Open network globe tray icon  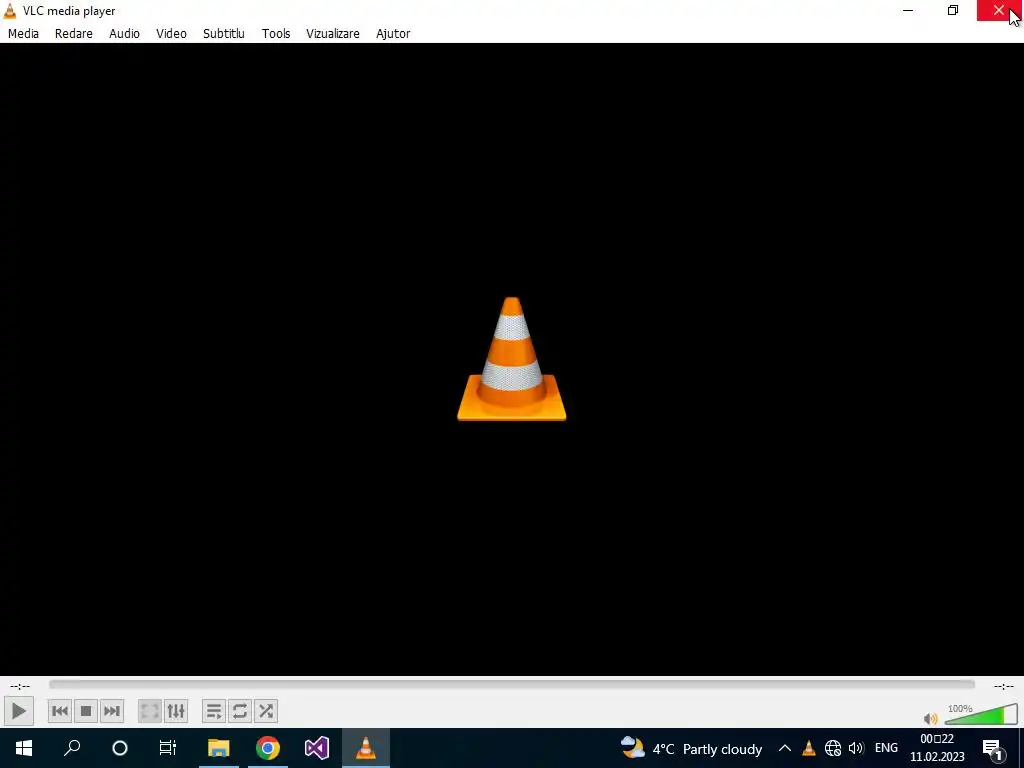833,748
